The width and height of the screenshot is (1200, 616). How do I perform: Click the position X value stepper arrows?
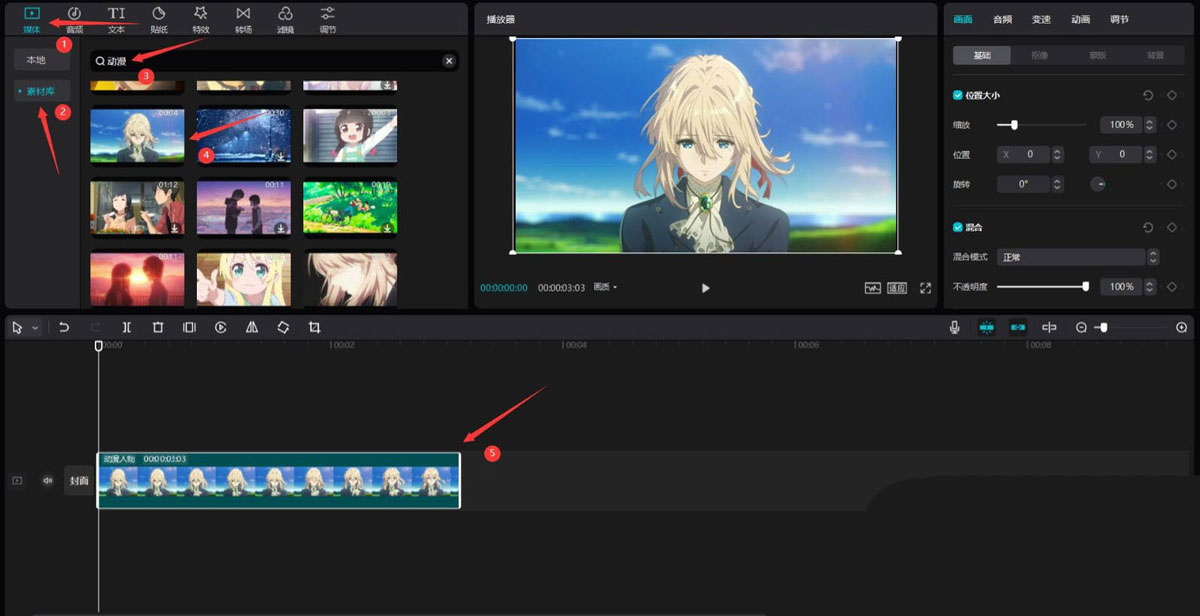pos(1058,155)
